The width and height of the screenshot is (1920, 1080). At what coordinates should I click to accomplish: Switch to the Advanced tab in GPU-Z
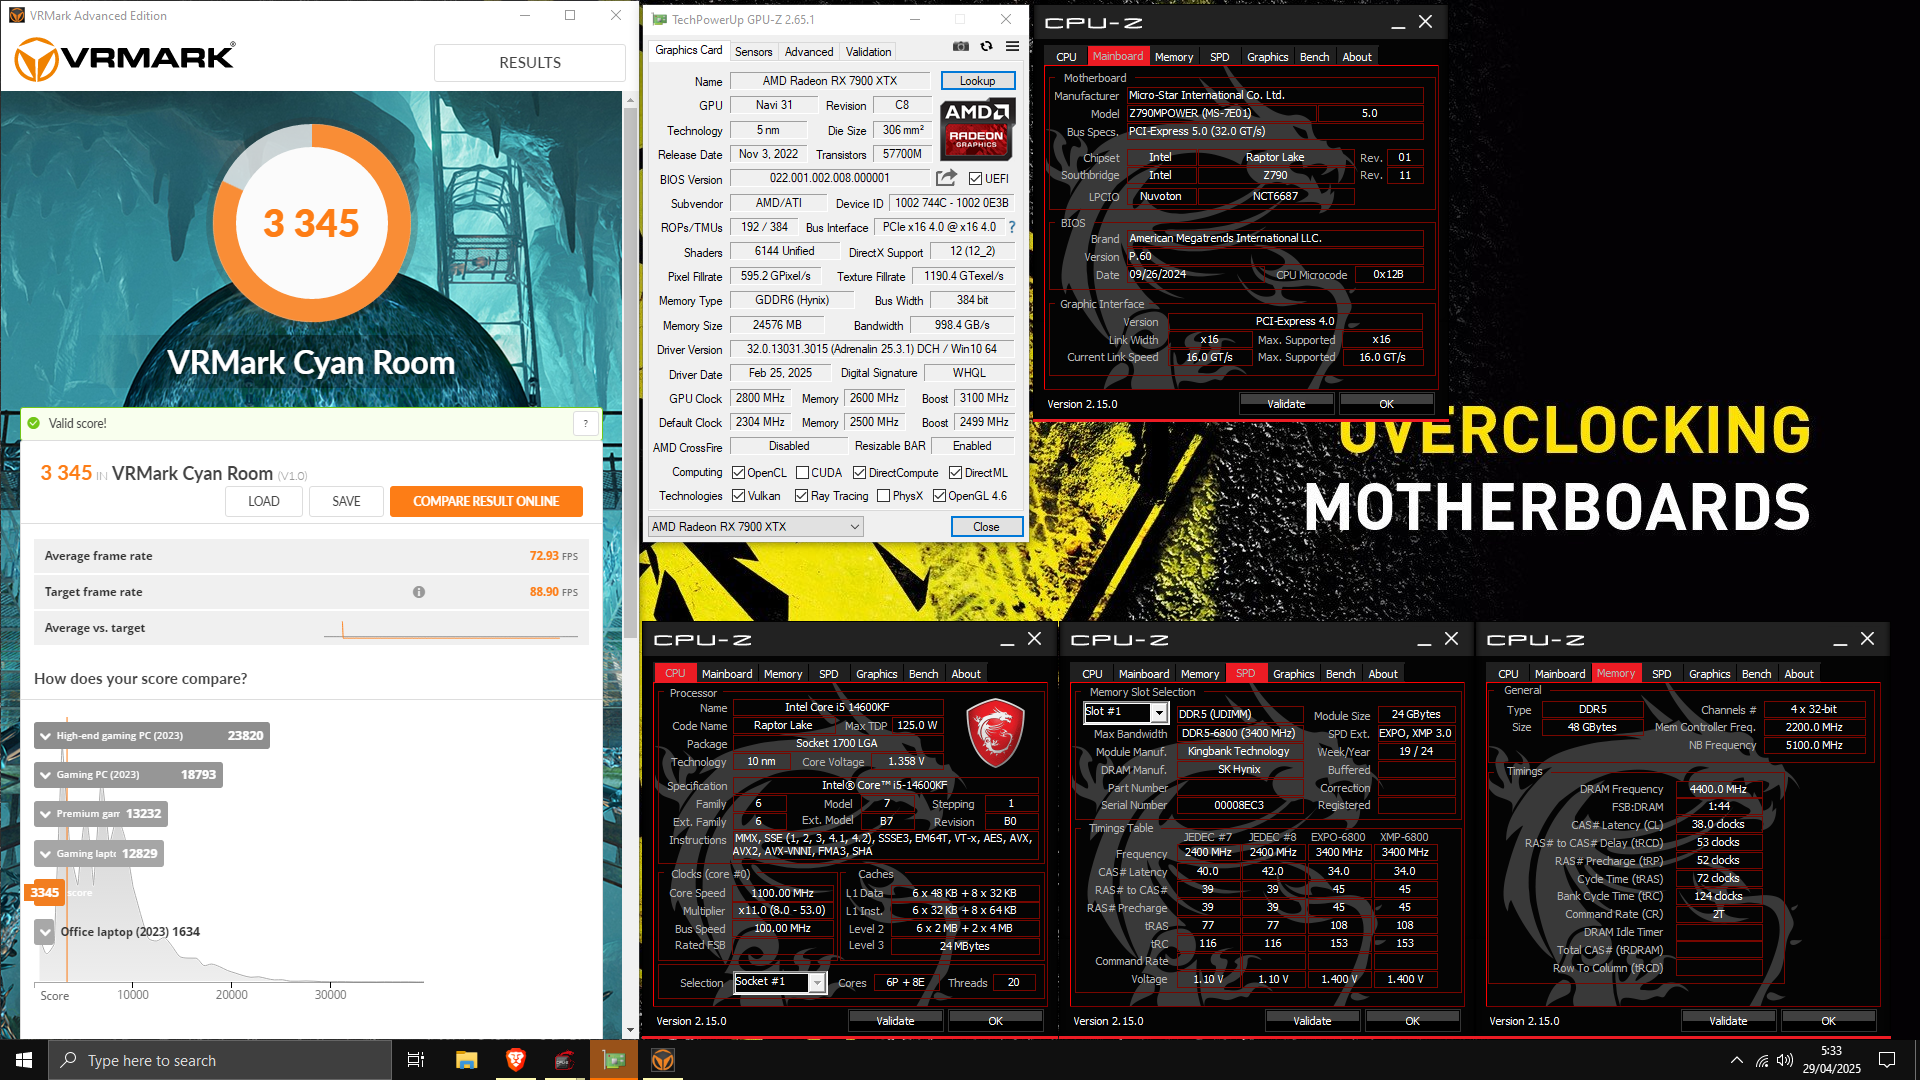click(x=809, y=52)
